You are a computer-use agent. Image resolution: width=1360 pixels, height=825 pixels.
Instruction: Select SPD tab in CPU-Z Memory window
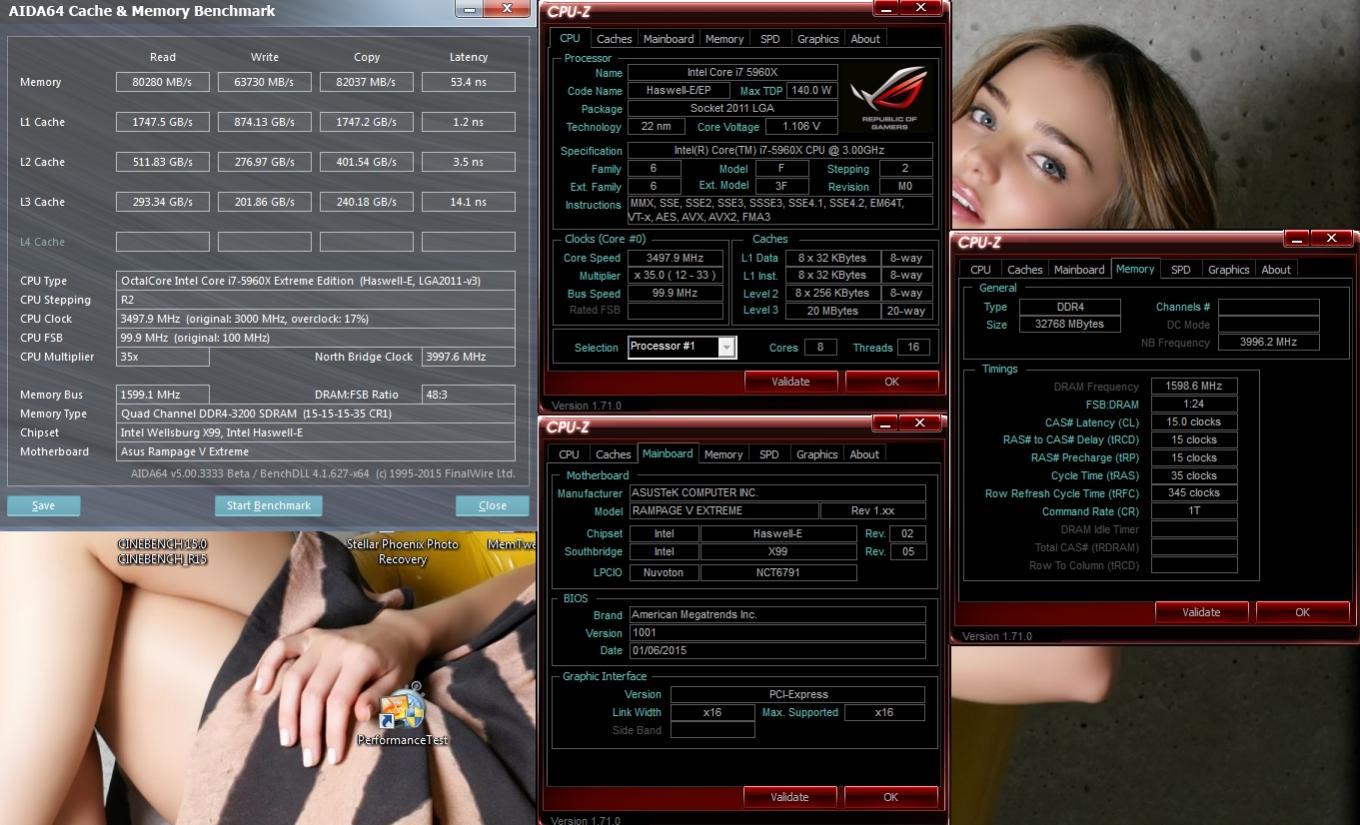coord(1181,270)
